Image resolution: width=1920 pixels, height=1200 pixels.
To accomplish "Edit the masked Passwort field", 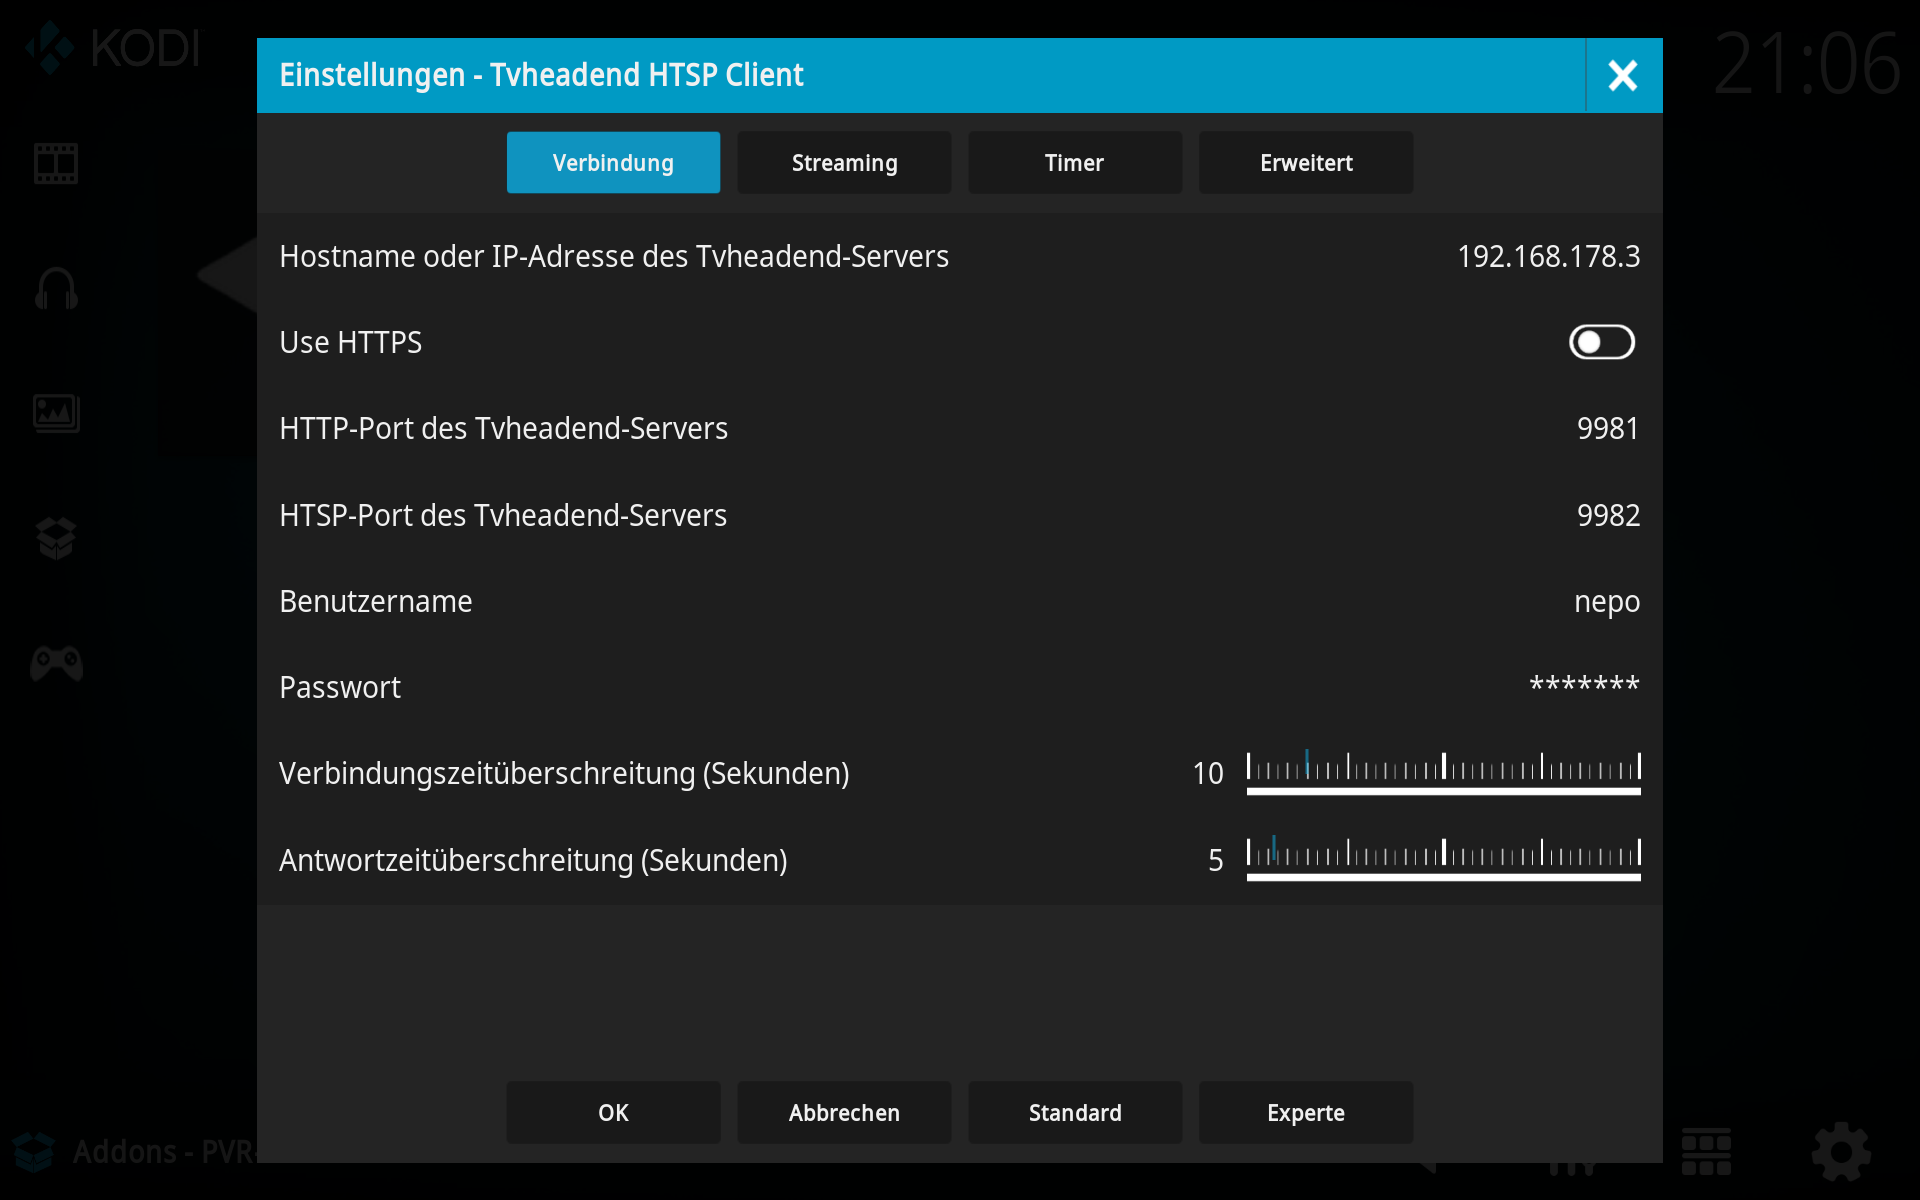I will tap(1584, 685).
